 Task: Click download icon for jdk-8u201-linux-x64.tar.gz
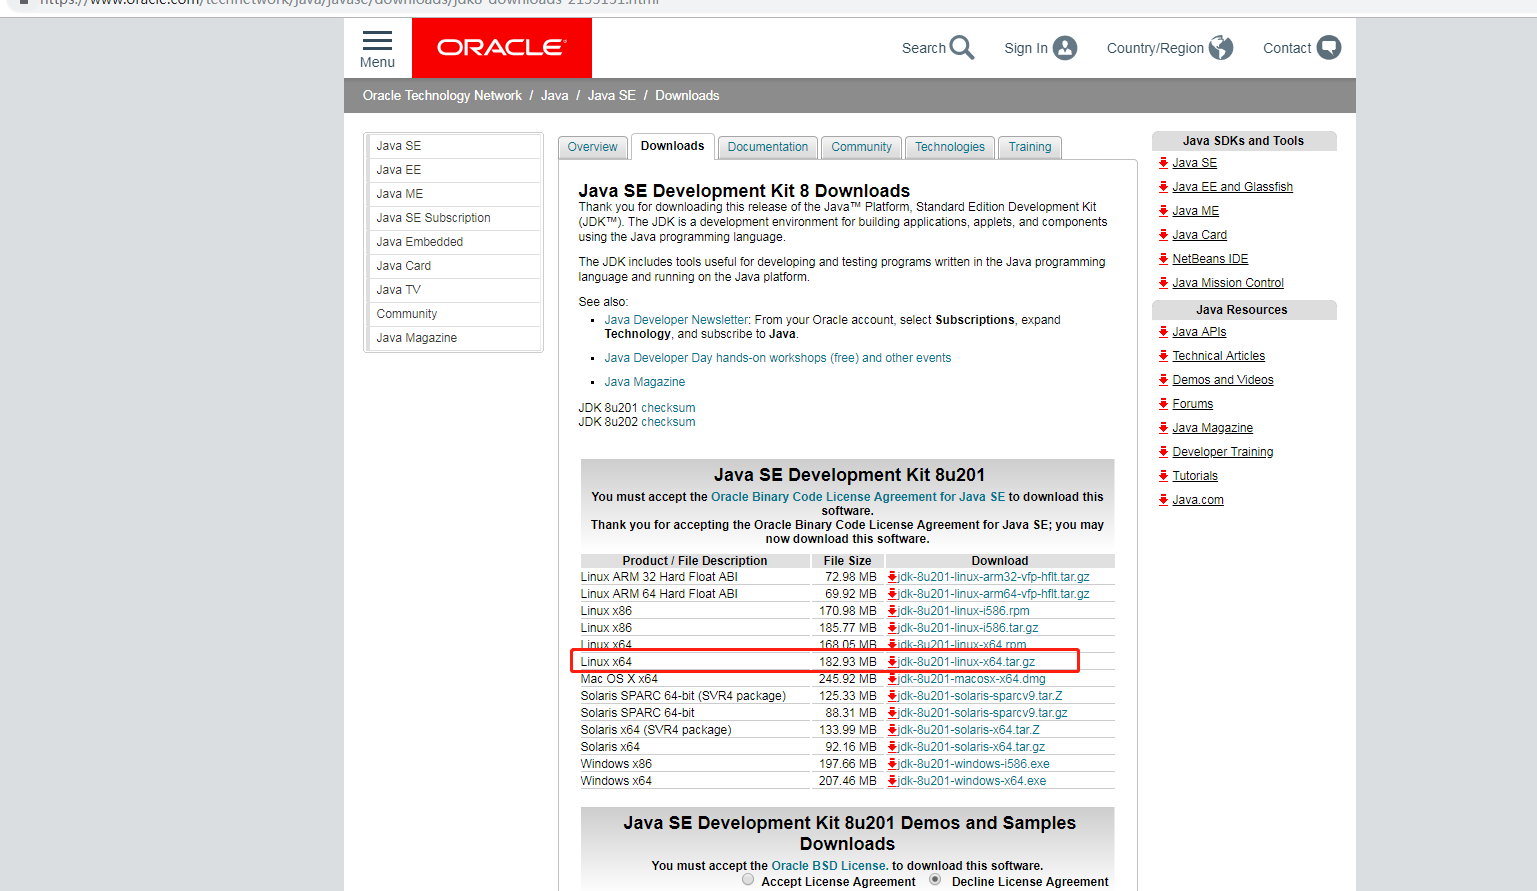(892, 662)
